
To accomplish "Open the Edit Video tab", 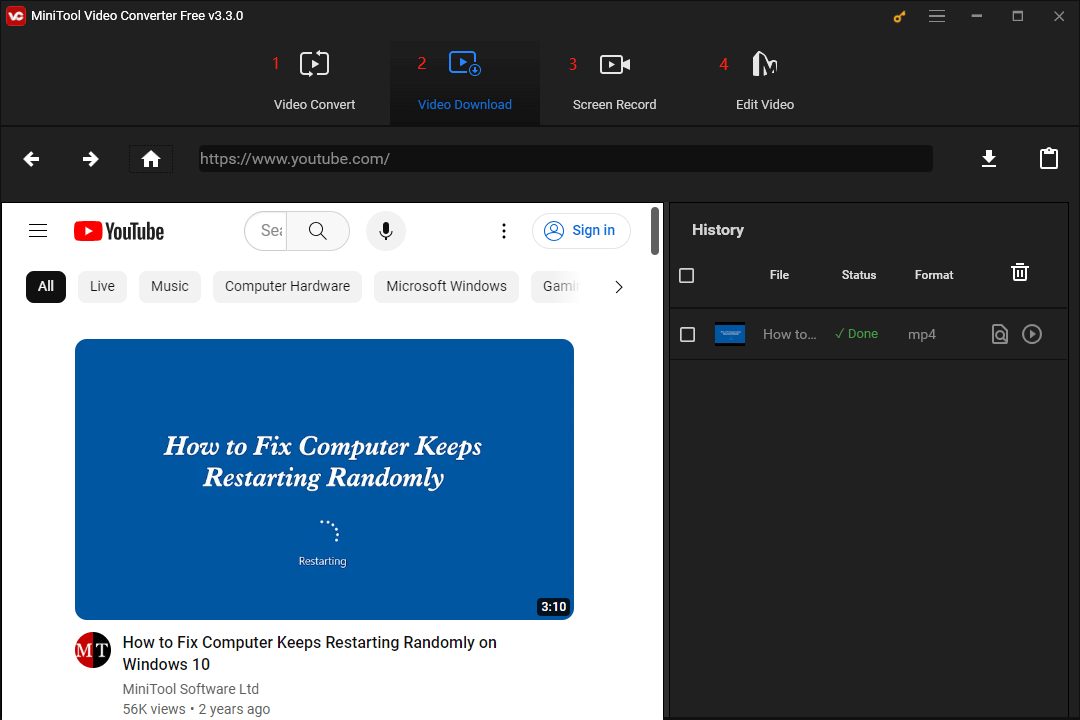I will 765,81.
